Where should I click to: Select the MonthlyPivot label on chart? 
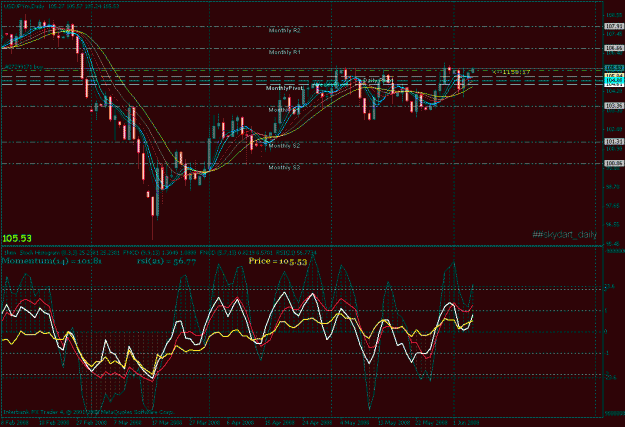click(x=284, y=88)
